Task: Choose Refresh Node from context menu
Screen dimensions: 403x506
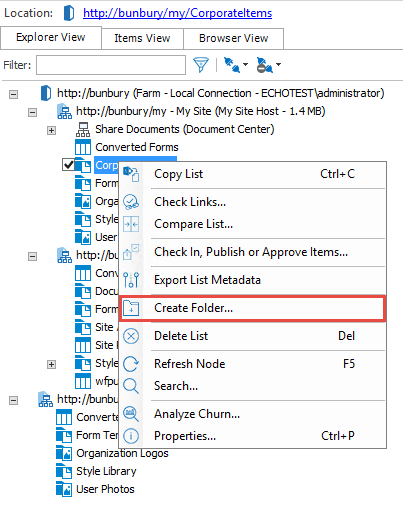Action: 253,364
